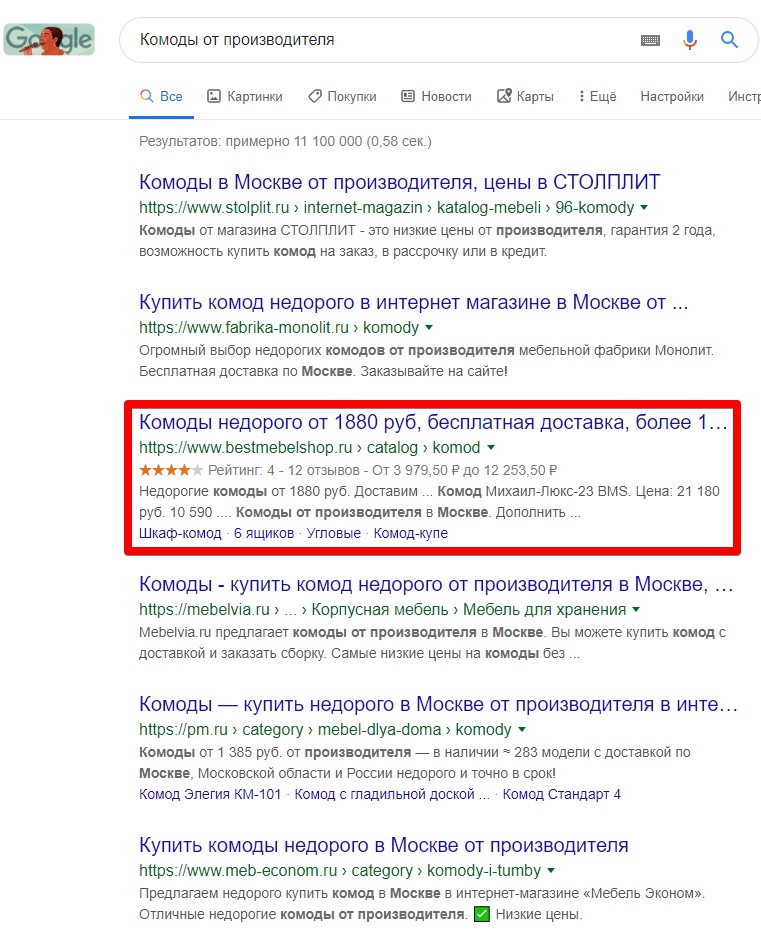Viewport: 761px width, 931px height.
Task: Expand dropdown arrow beside pm.ru URL
Action: [x=522, y=730]
